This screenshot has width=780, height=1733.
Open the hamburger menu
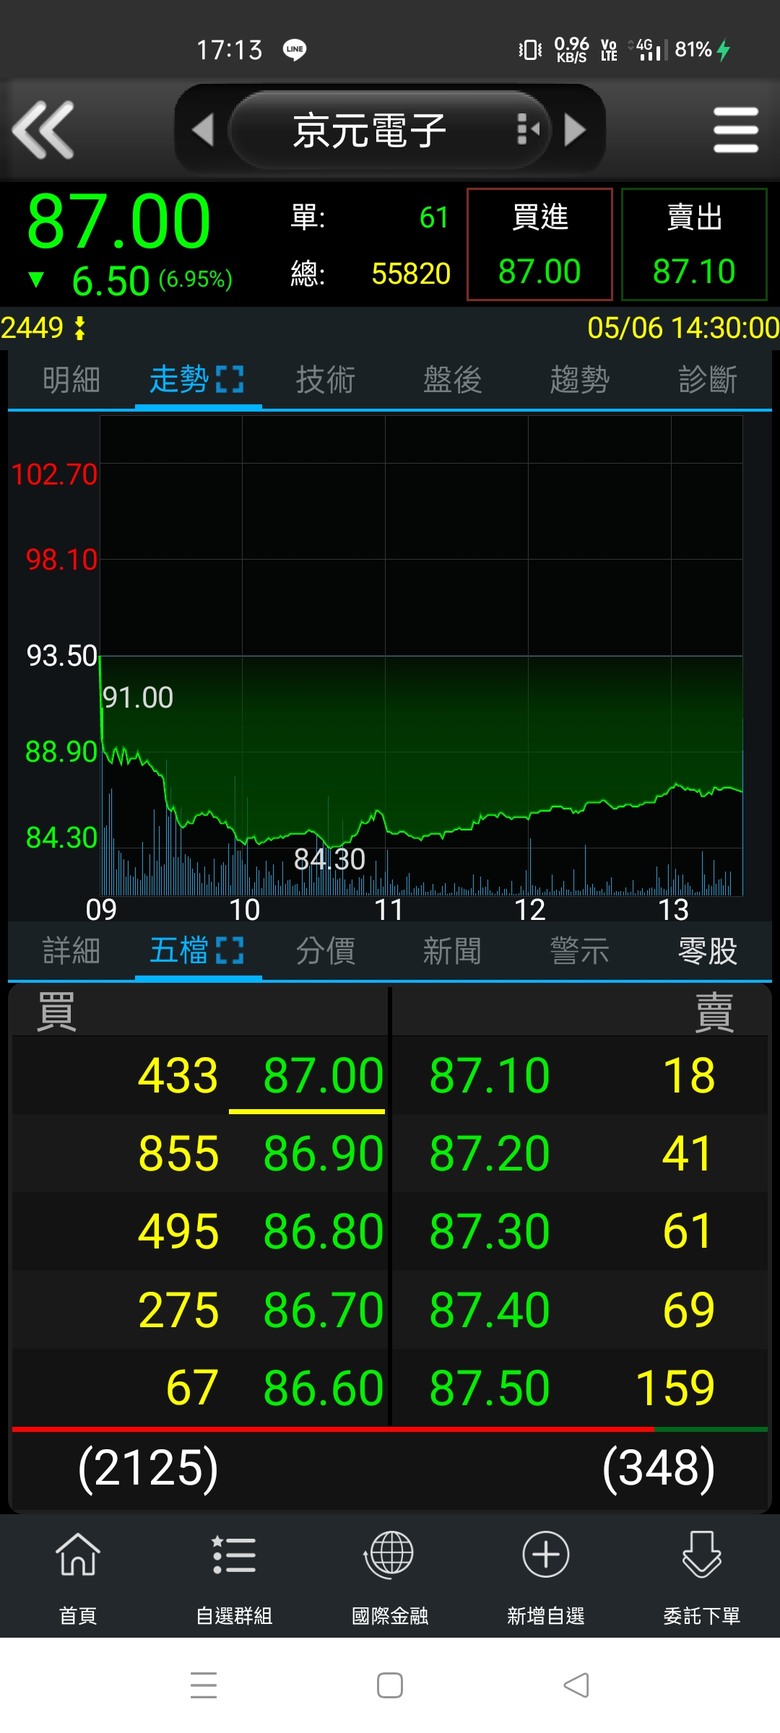pyautogui.click(x=736, y=130)
